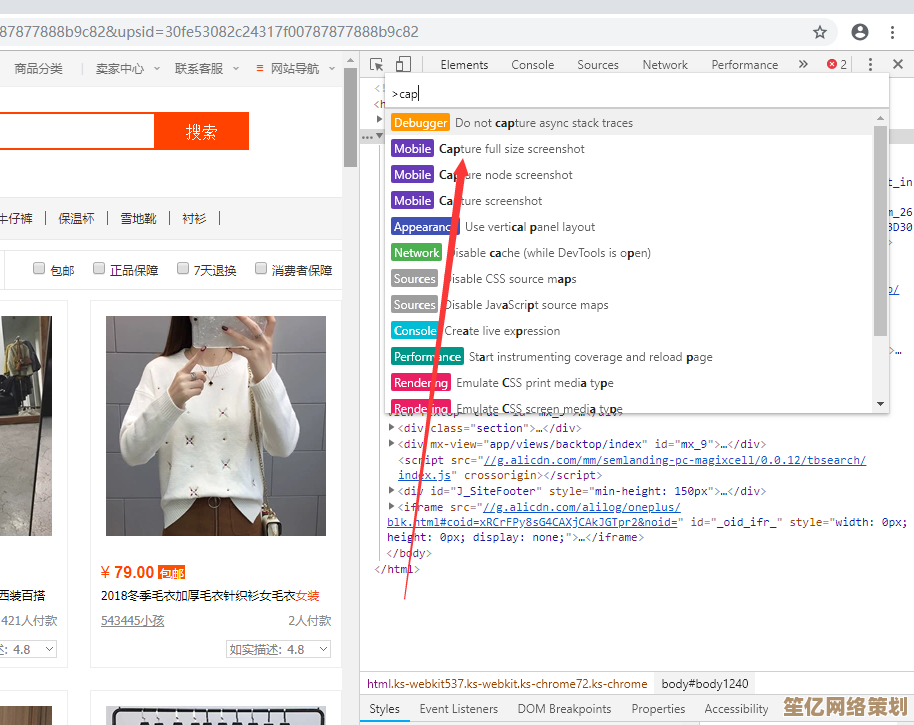Image resolution: width=914 pixels, height=725 pixels.
Task: Open the alilog oneplus iframe URL
Action: click(582, 507)
